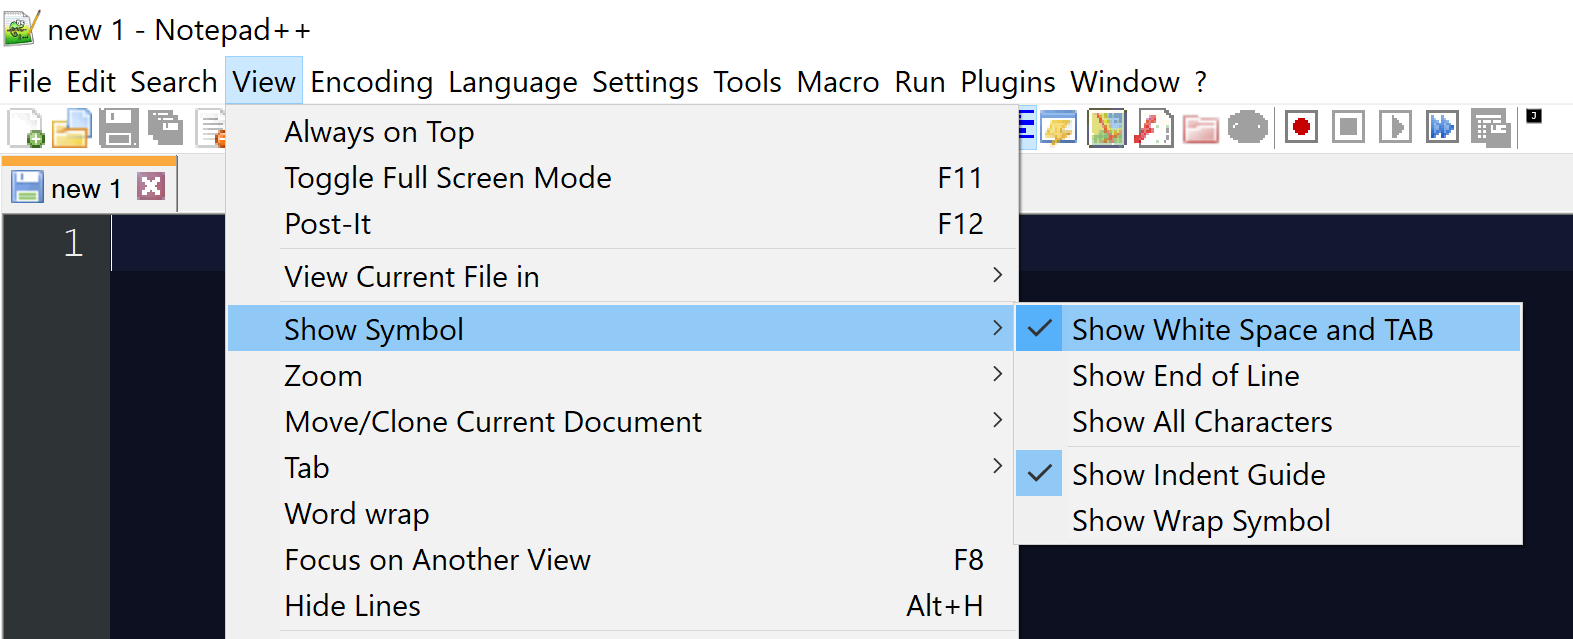The height and width of the screenshot is (639, 1573).
Task: Start macro recording with the red dot icon
Action: point(1301,127)
